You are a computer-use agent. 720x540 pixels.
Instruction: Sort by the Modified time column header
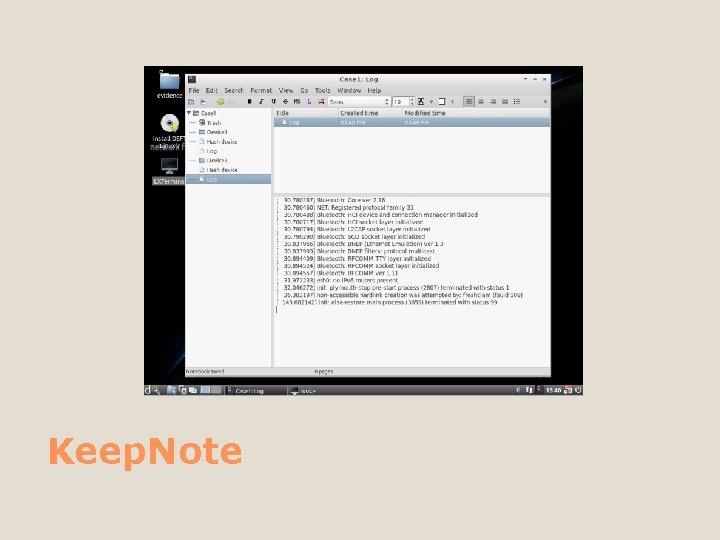coord(476,113)
